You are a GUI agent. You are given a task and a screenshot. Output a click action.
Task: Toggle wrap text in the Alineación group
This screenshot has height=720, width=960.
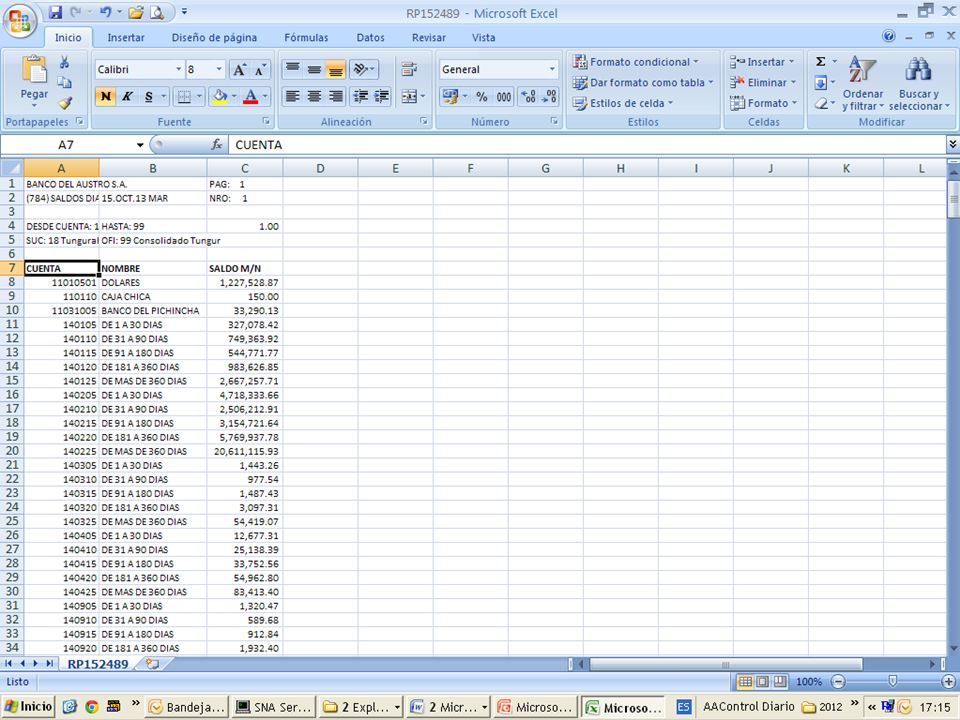[409, 69]
